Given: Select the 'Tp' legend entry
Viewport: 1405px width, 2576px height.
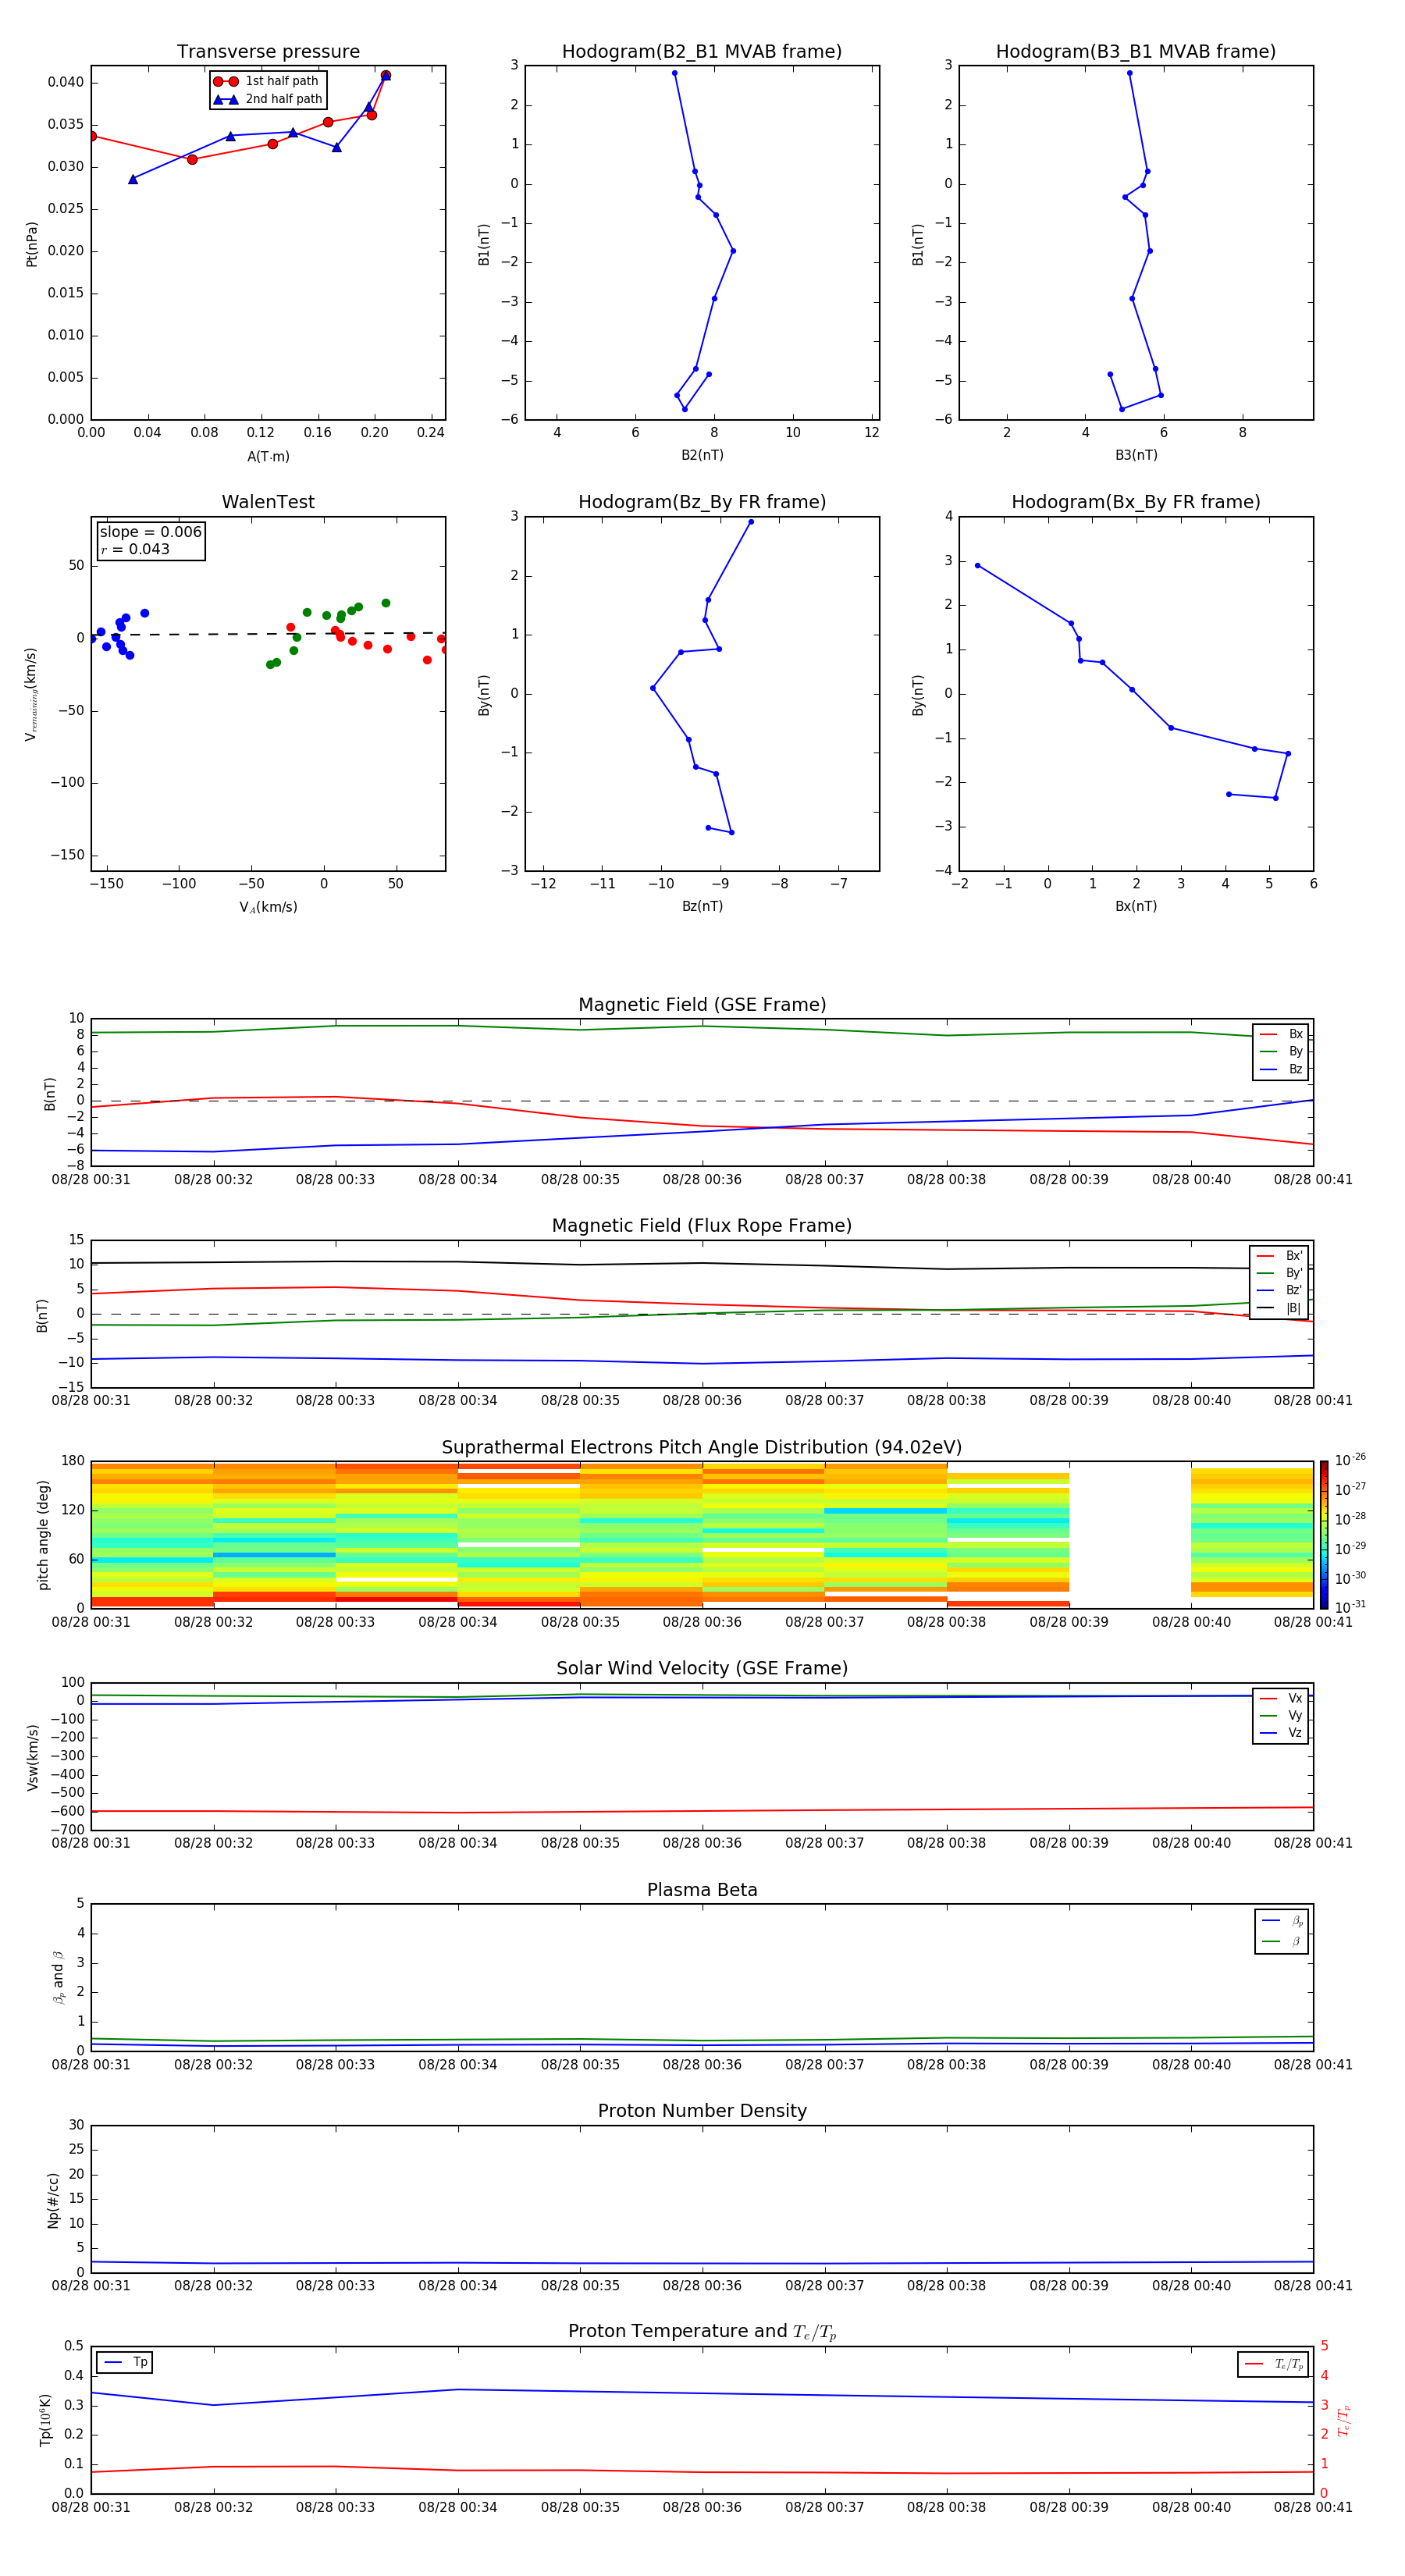Looking at the screenshot, I should point(125,2362).
